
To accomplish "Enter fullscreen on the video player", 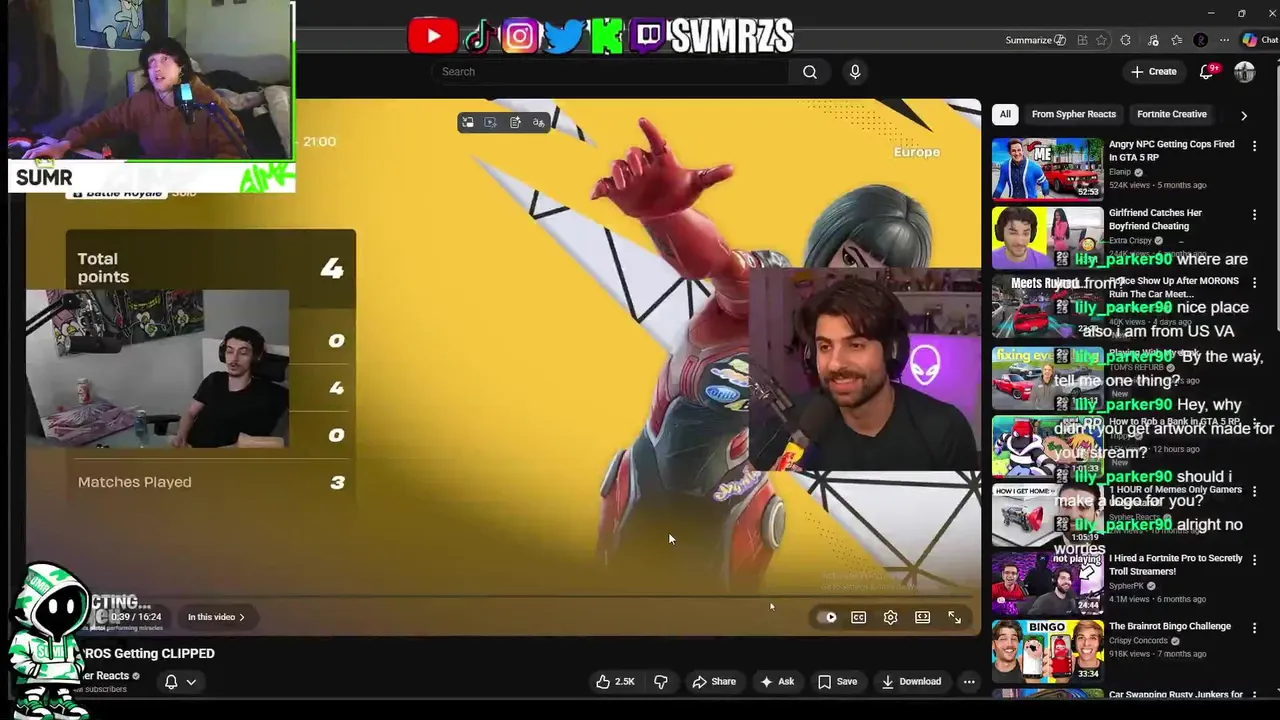I will [955, 617].
